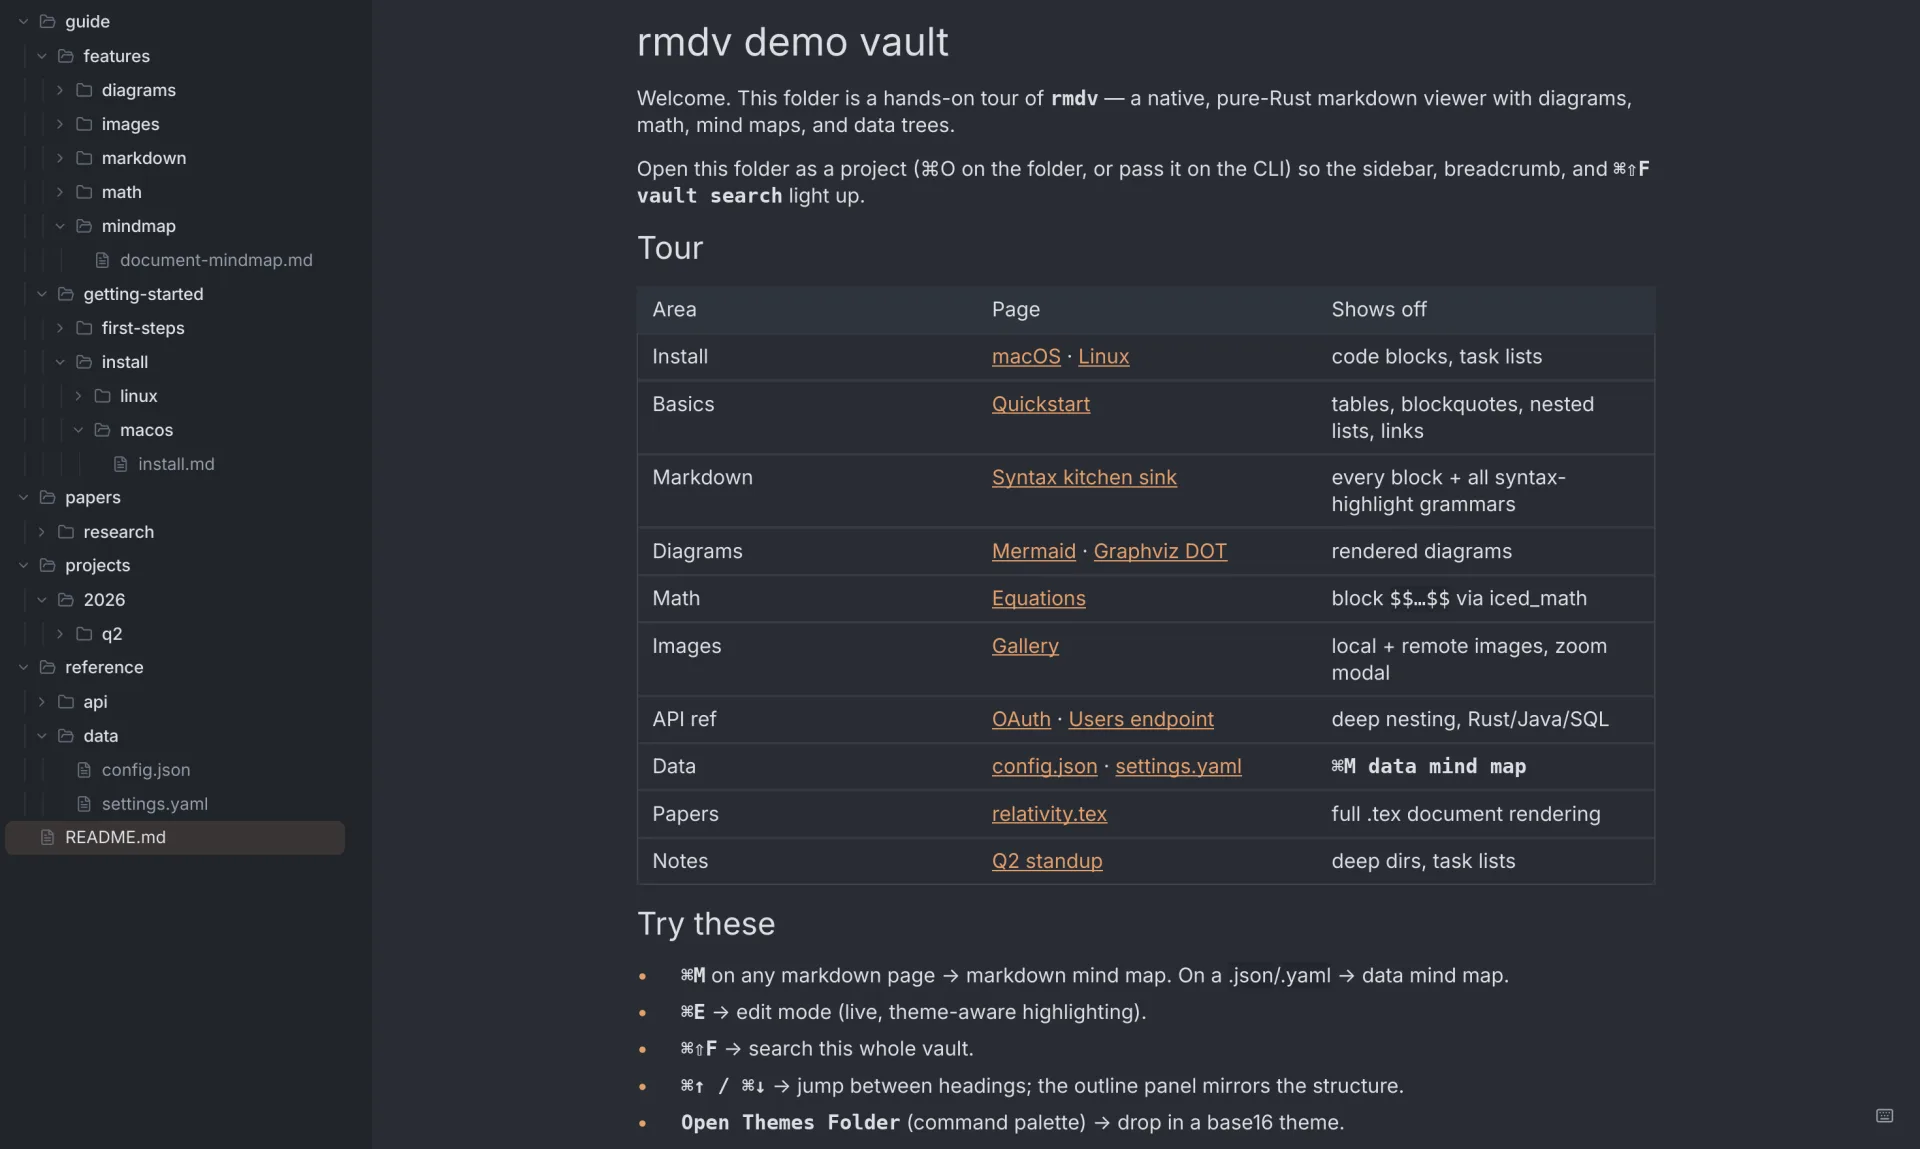Open the Linux install link

pyautogui.click(x=1103, y=357)
